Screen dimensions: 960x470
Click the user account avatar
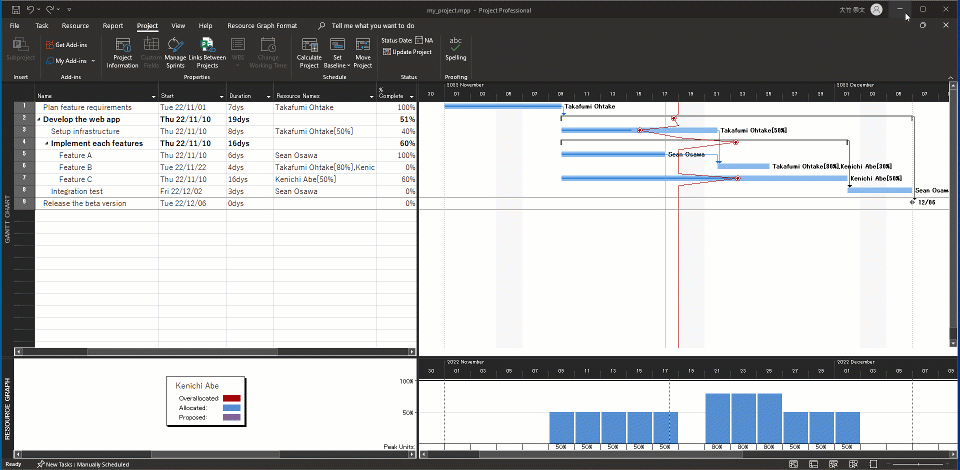tap(877, 9)
